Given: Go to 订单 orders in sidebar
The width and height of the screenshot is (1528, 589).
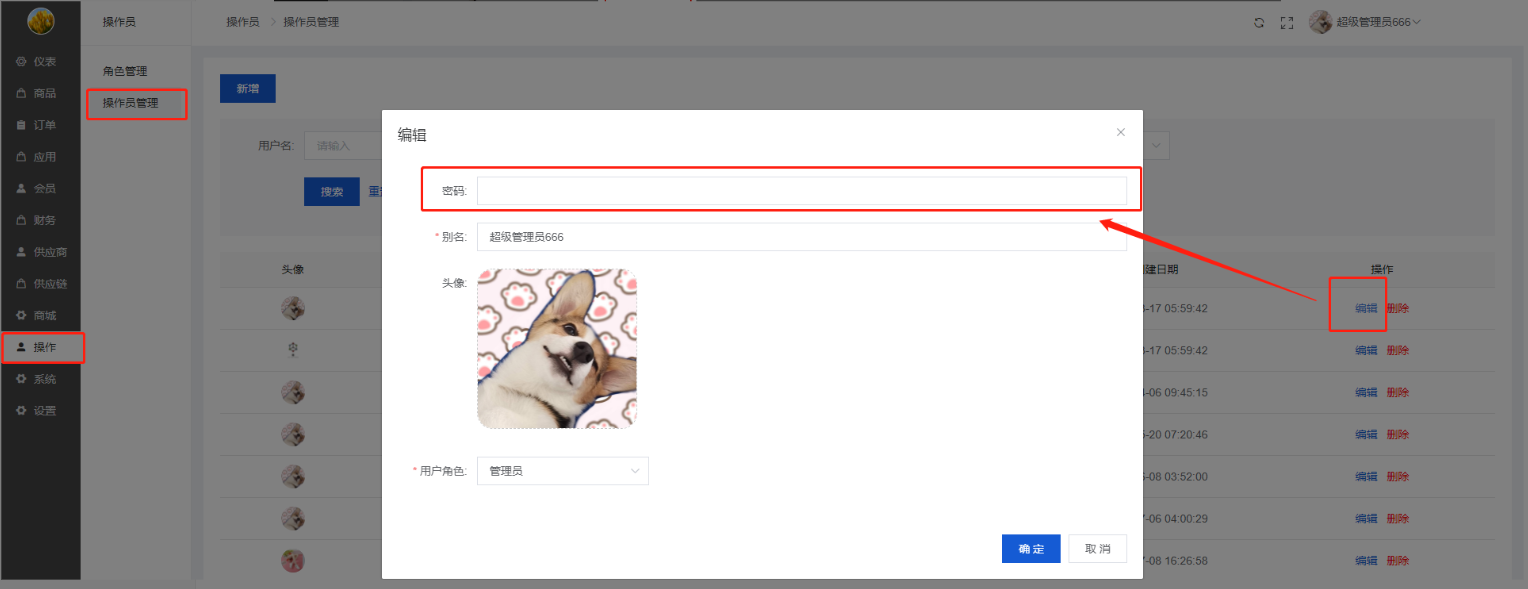Looking at the screenshot, I should [42, 125].
